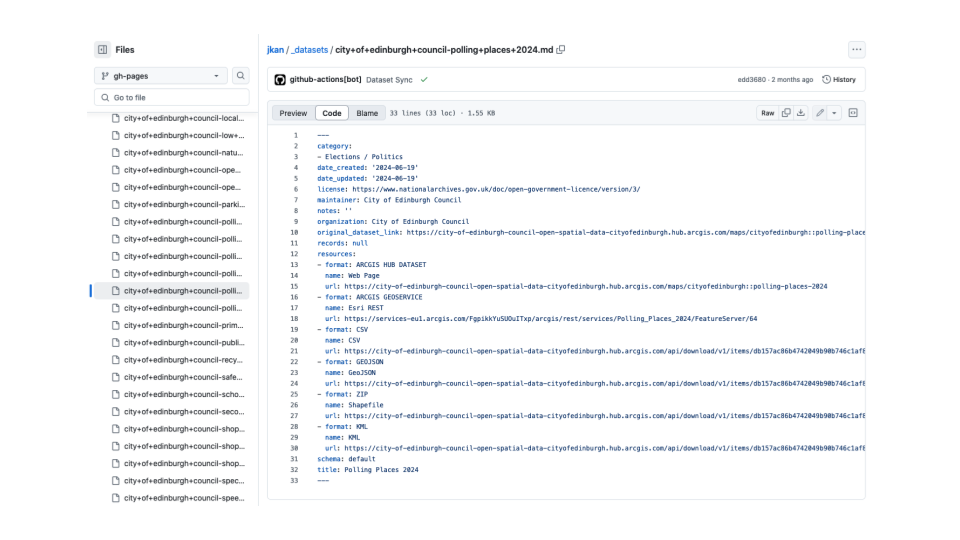Click the Raw button
This screenshot has width=960, height=540.
[768, 113]
